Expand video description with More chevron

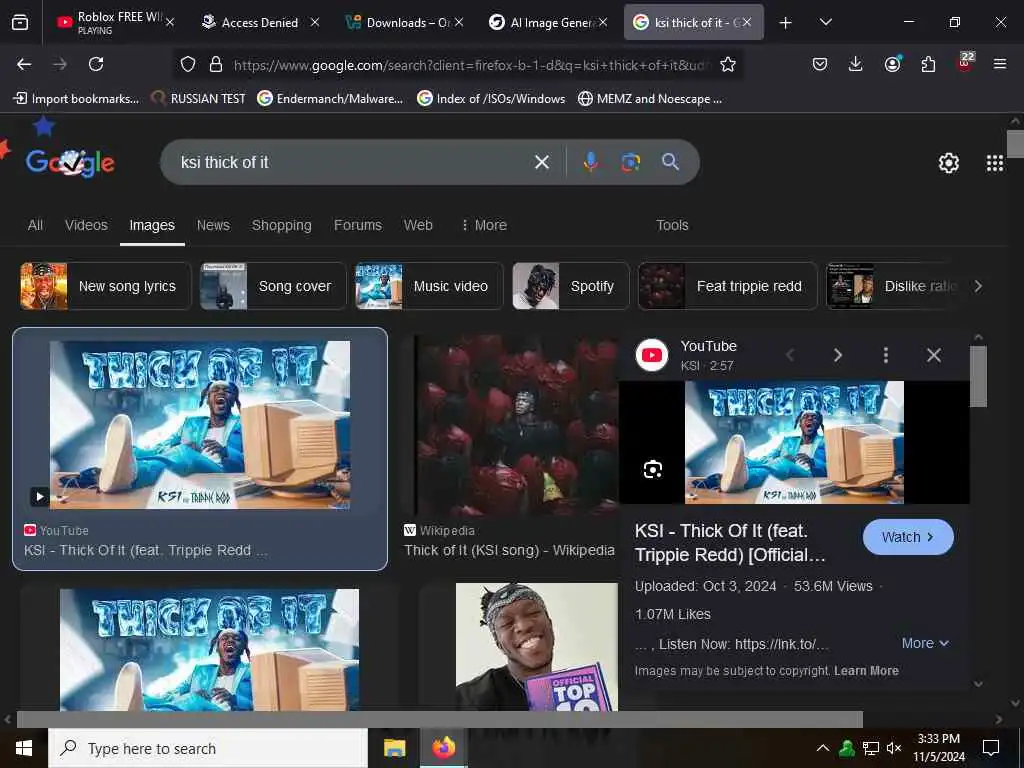tap(925, 643)
